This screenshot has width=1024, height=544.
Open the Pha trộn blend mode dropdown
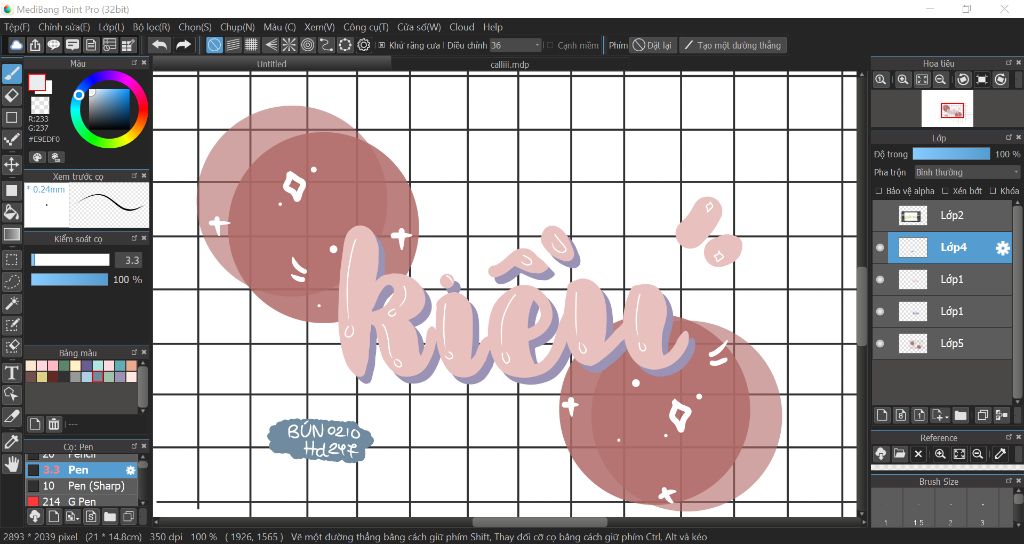[x=967, y=172]
